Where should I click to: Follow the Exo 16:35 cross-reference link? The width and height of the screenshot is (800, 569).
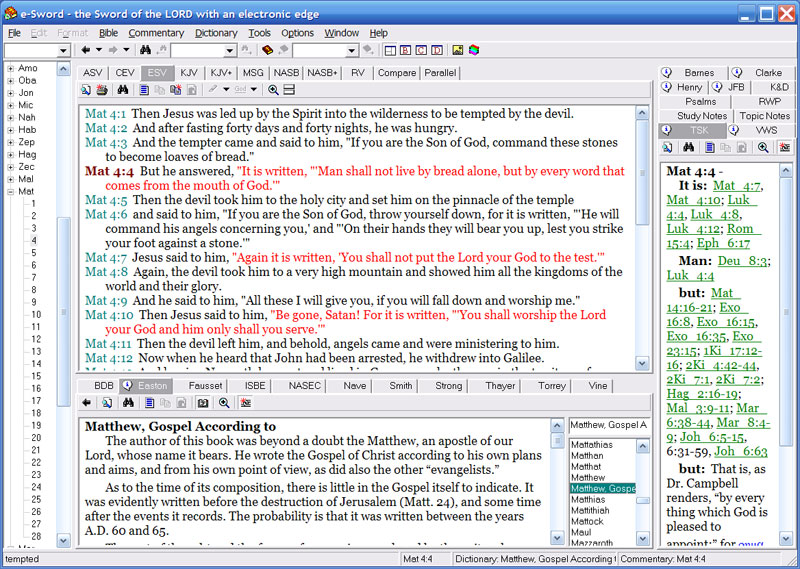coord(696,336)
